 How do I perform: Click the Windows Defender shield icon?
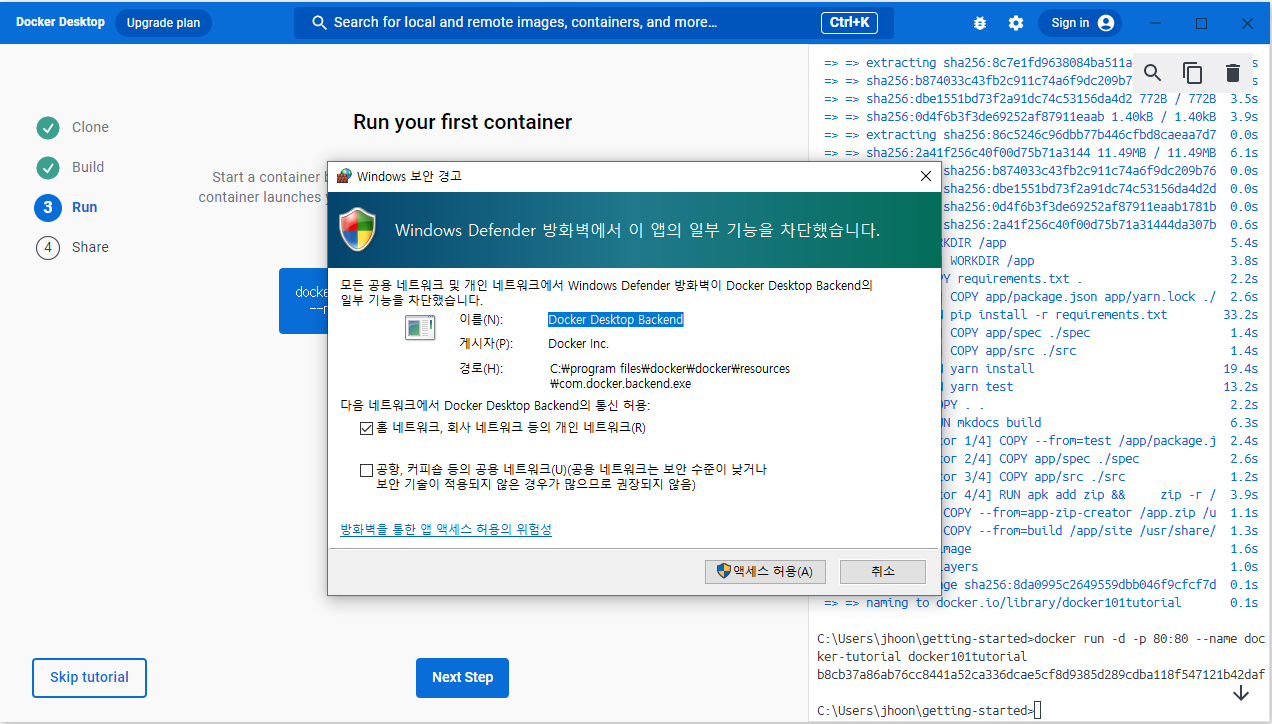pyautogui.click(x=357, y=229)
